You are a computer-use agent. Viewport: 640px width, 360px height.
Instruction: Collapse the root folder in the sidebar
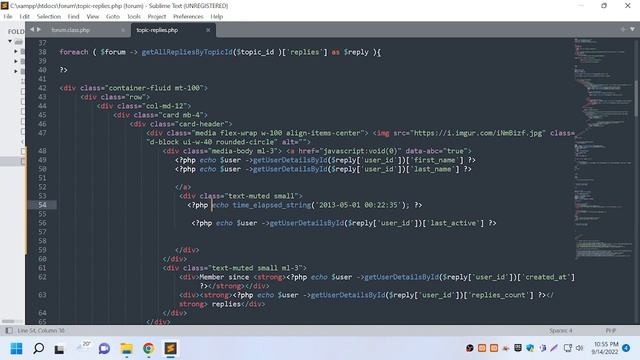[x=10, y=41]
